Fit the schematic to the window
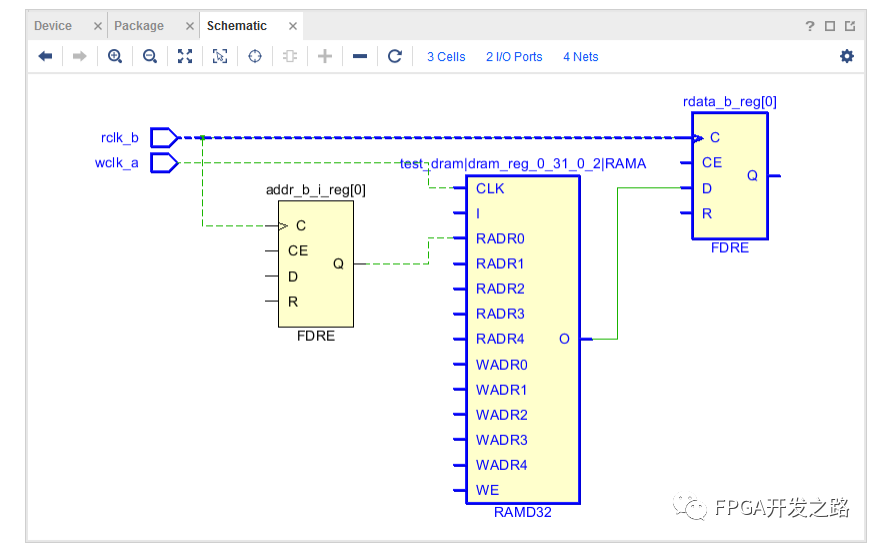The image size is (878, 546). (185, 57)
